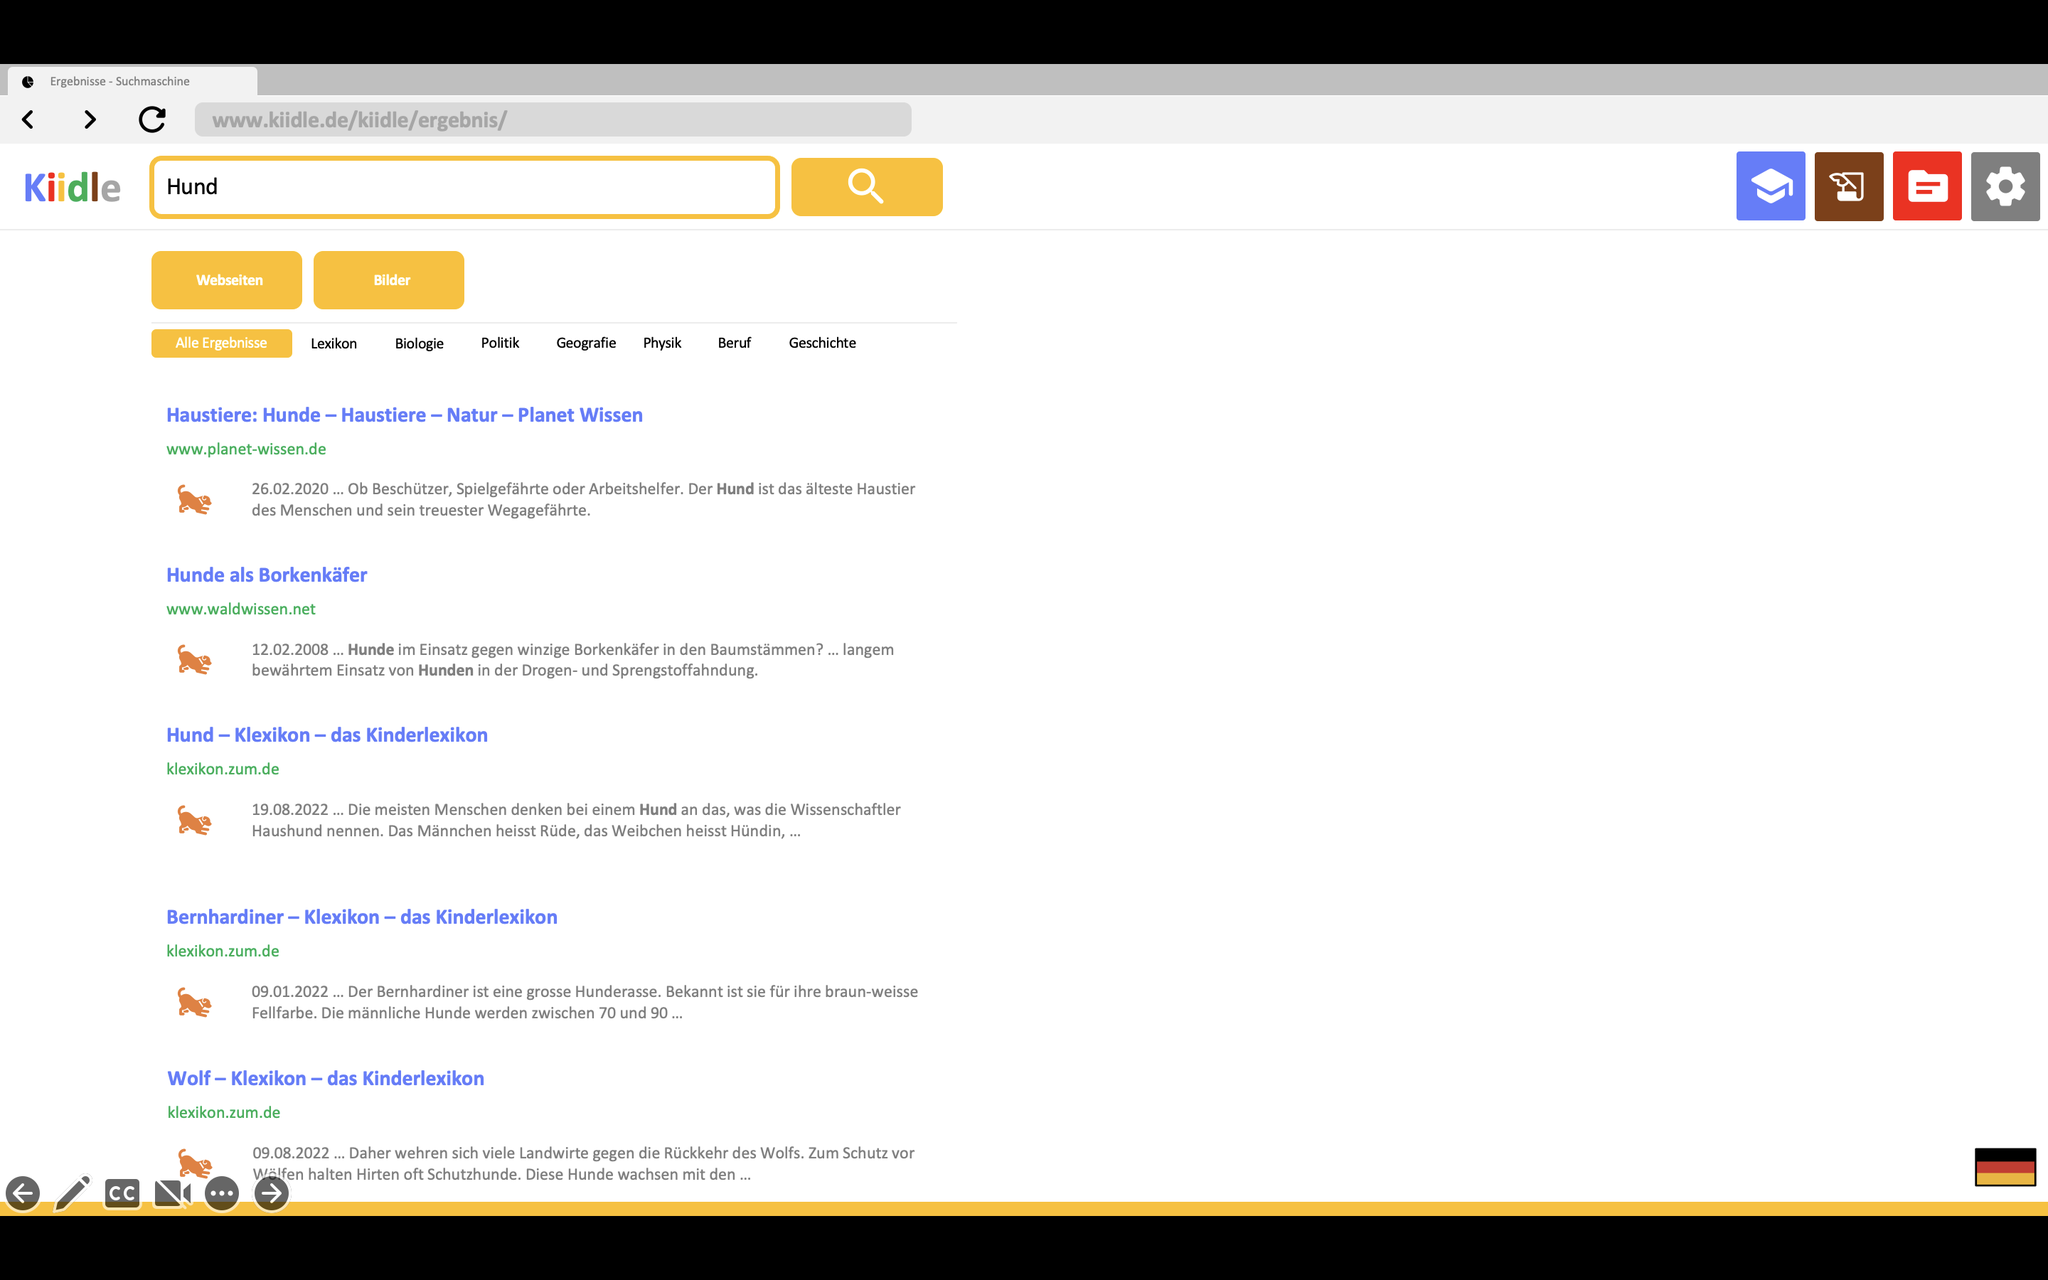
Task: Filter results by Physik
Action: [662, 343]
